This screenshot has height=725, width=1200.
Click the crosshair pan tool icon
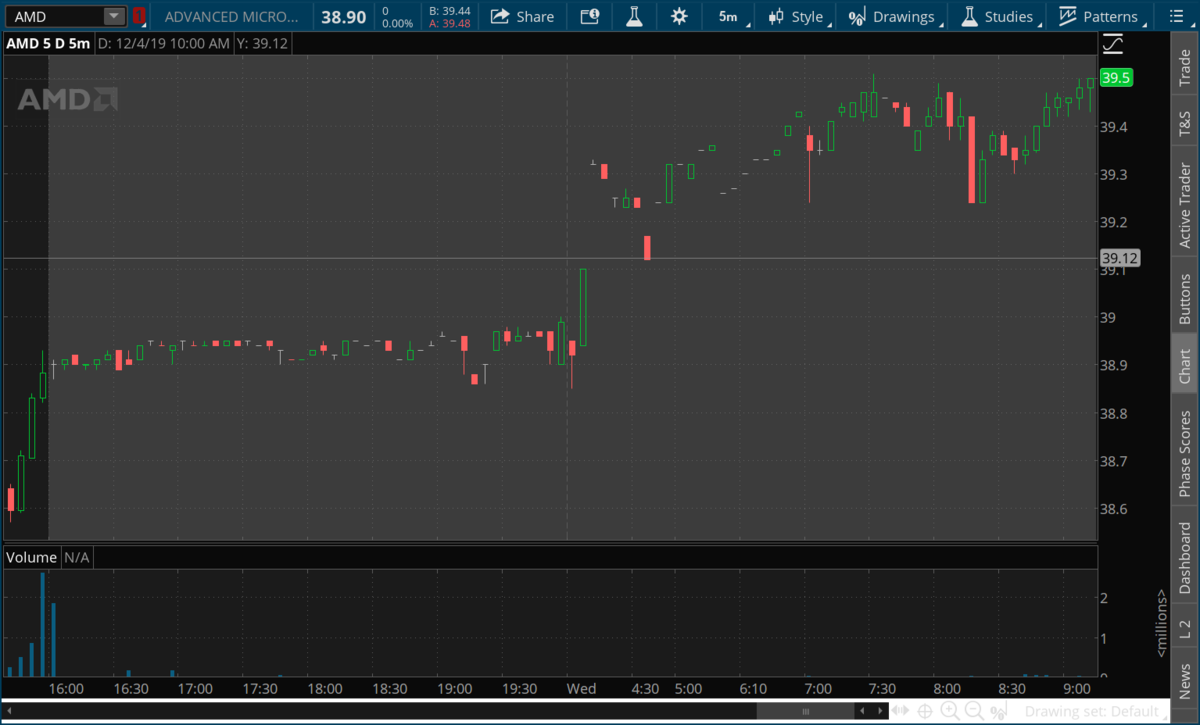[x=927, y=711]
